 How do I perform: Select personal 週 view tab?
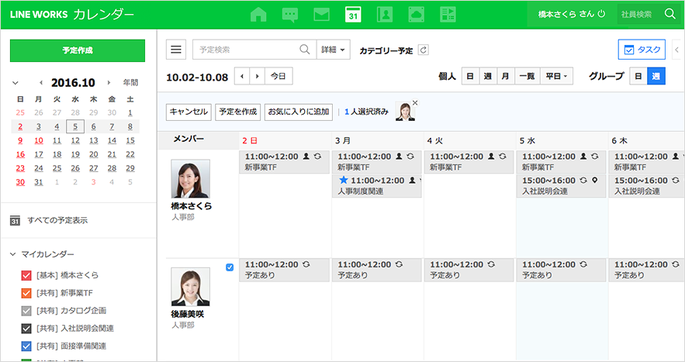[x=488, y=76]
